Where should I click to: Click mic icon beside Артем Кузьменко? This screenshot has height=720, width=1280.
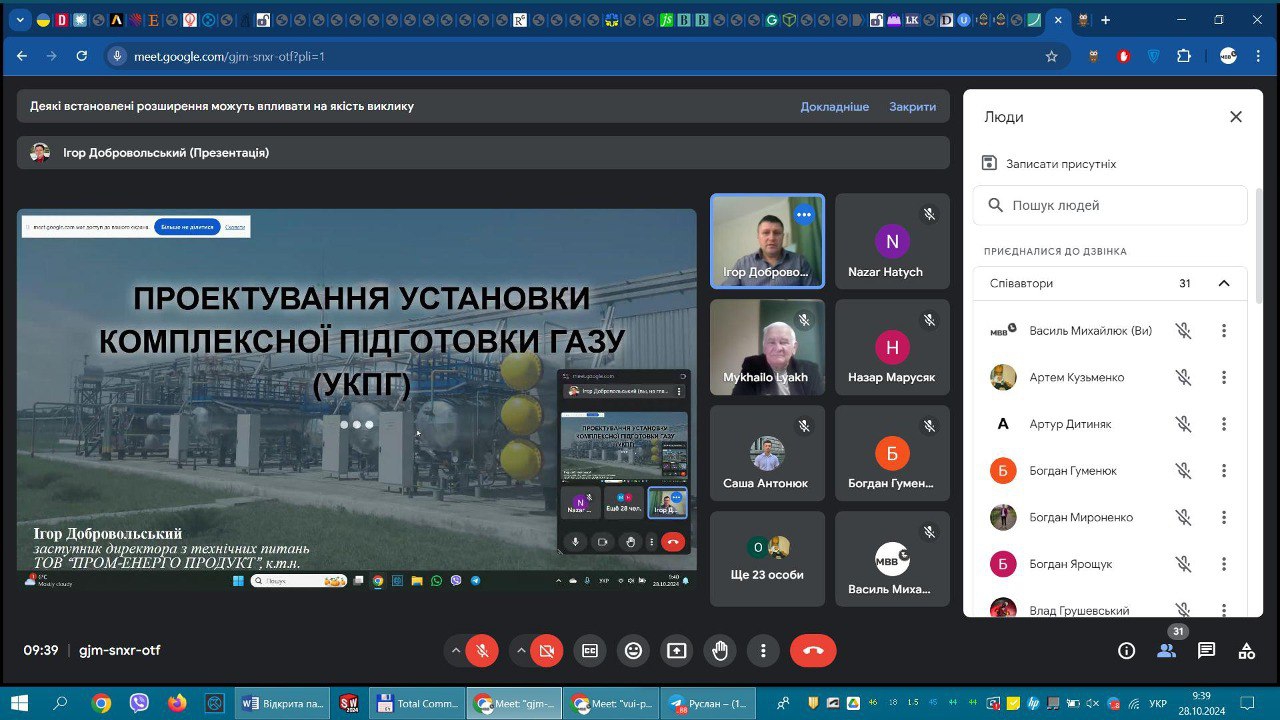[x=1184, y=377]
